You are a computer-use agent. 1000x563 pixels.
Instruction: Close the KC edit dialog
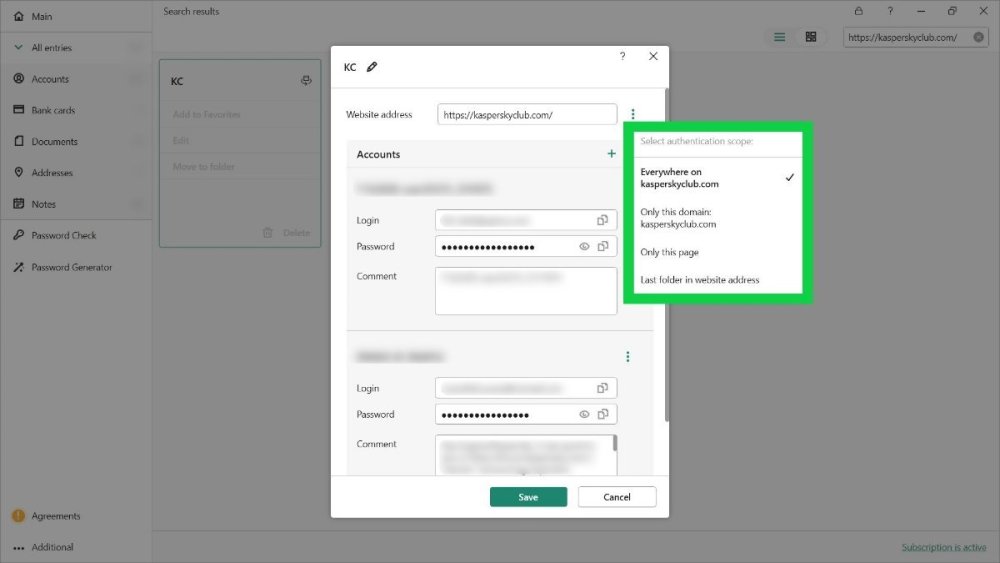pyautogui.click(x=653, y=56)
